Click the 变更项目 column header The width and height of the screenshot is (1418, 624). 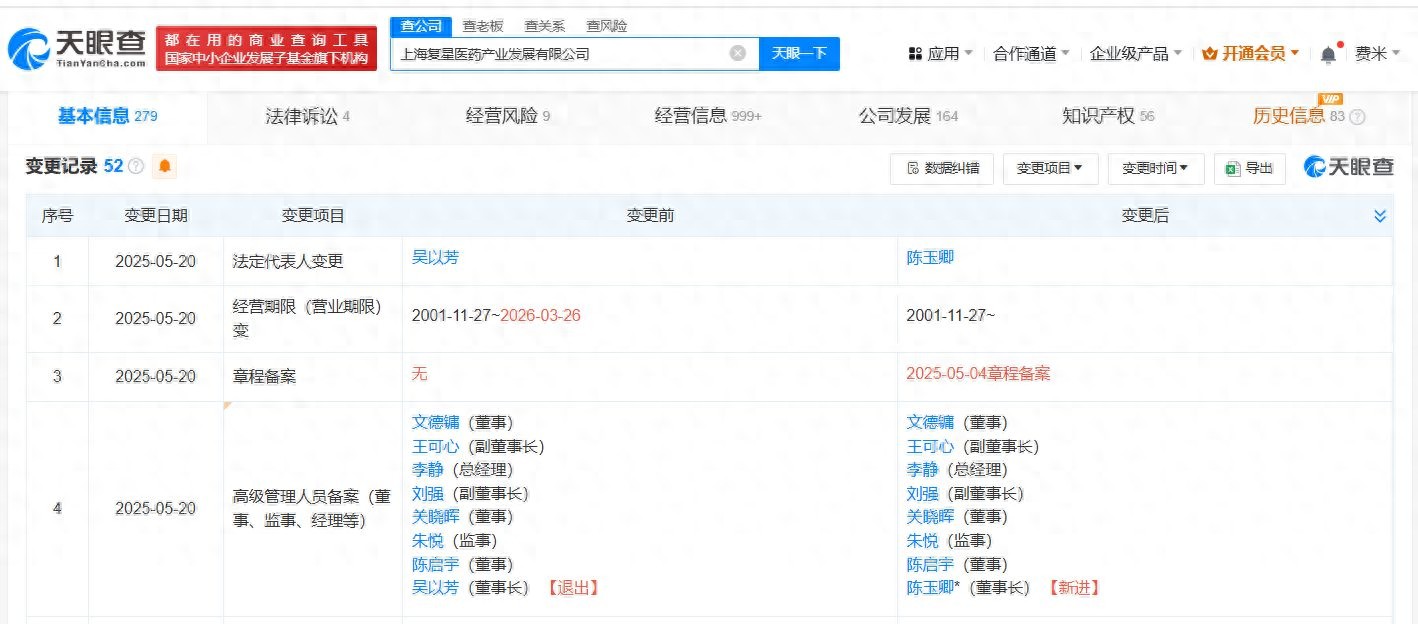313,215
